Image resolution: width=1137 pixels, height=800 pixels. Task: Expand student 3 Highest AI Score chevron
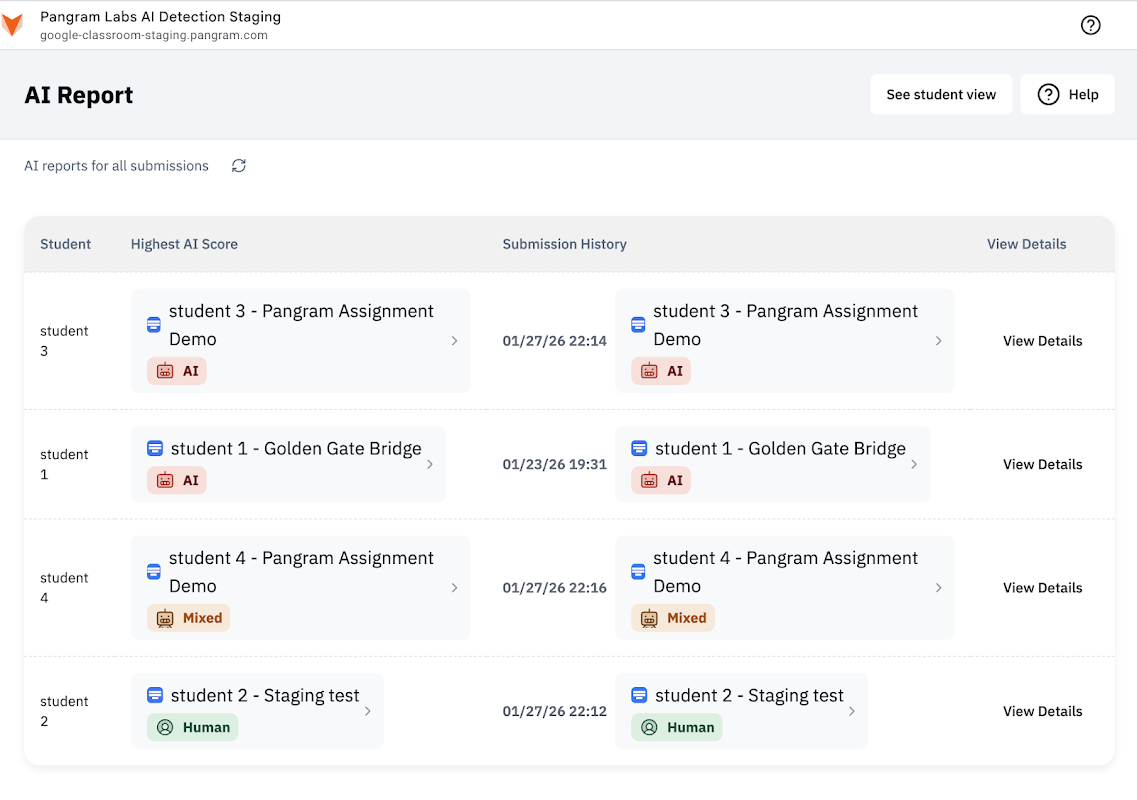click(x=454, y=341)
